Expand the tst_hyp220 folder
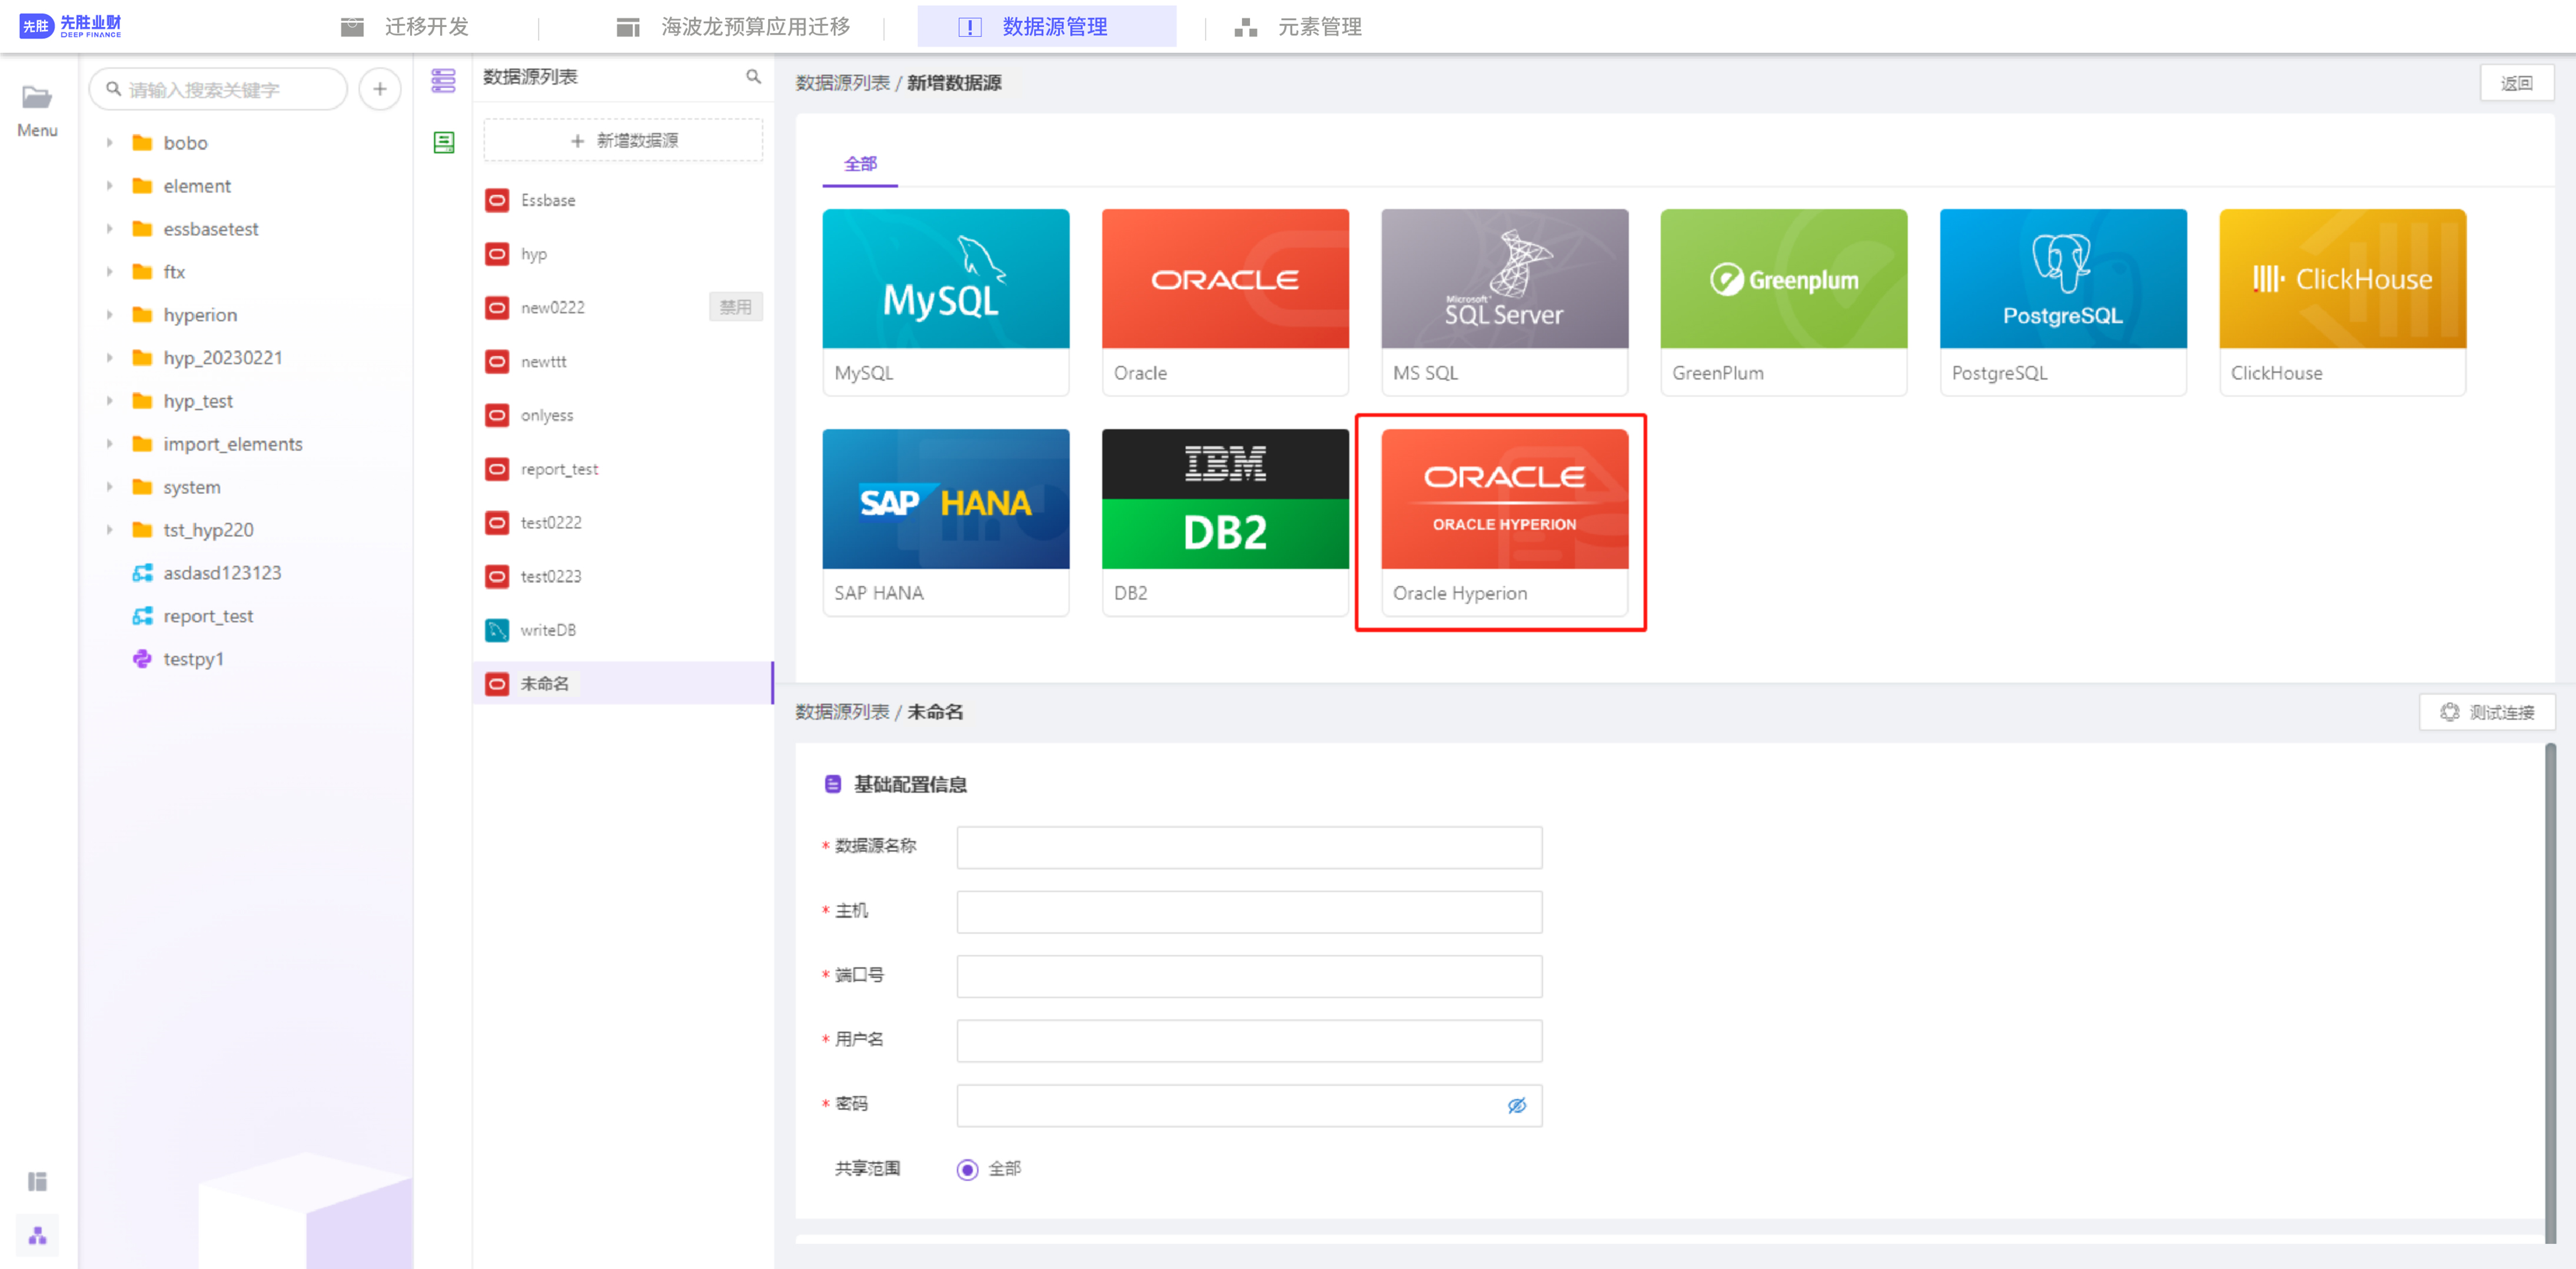The height and width of the screenshot is (1269, 2576). coord(110,530)
